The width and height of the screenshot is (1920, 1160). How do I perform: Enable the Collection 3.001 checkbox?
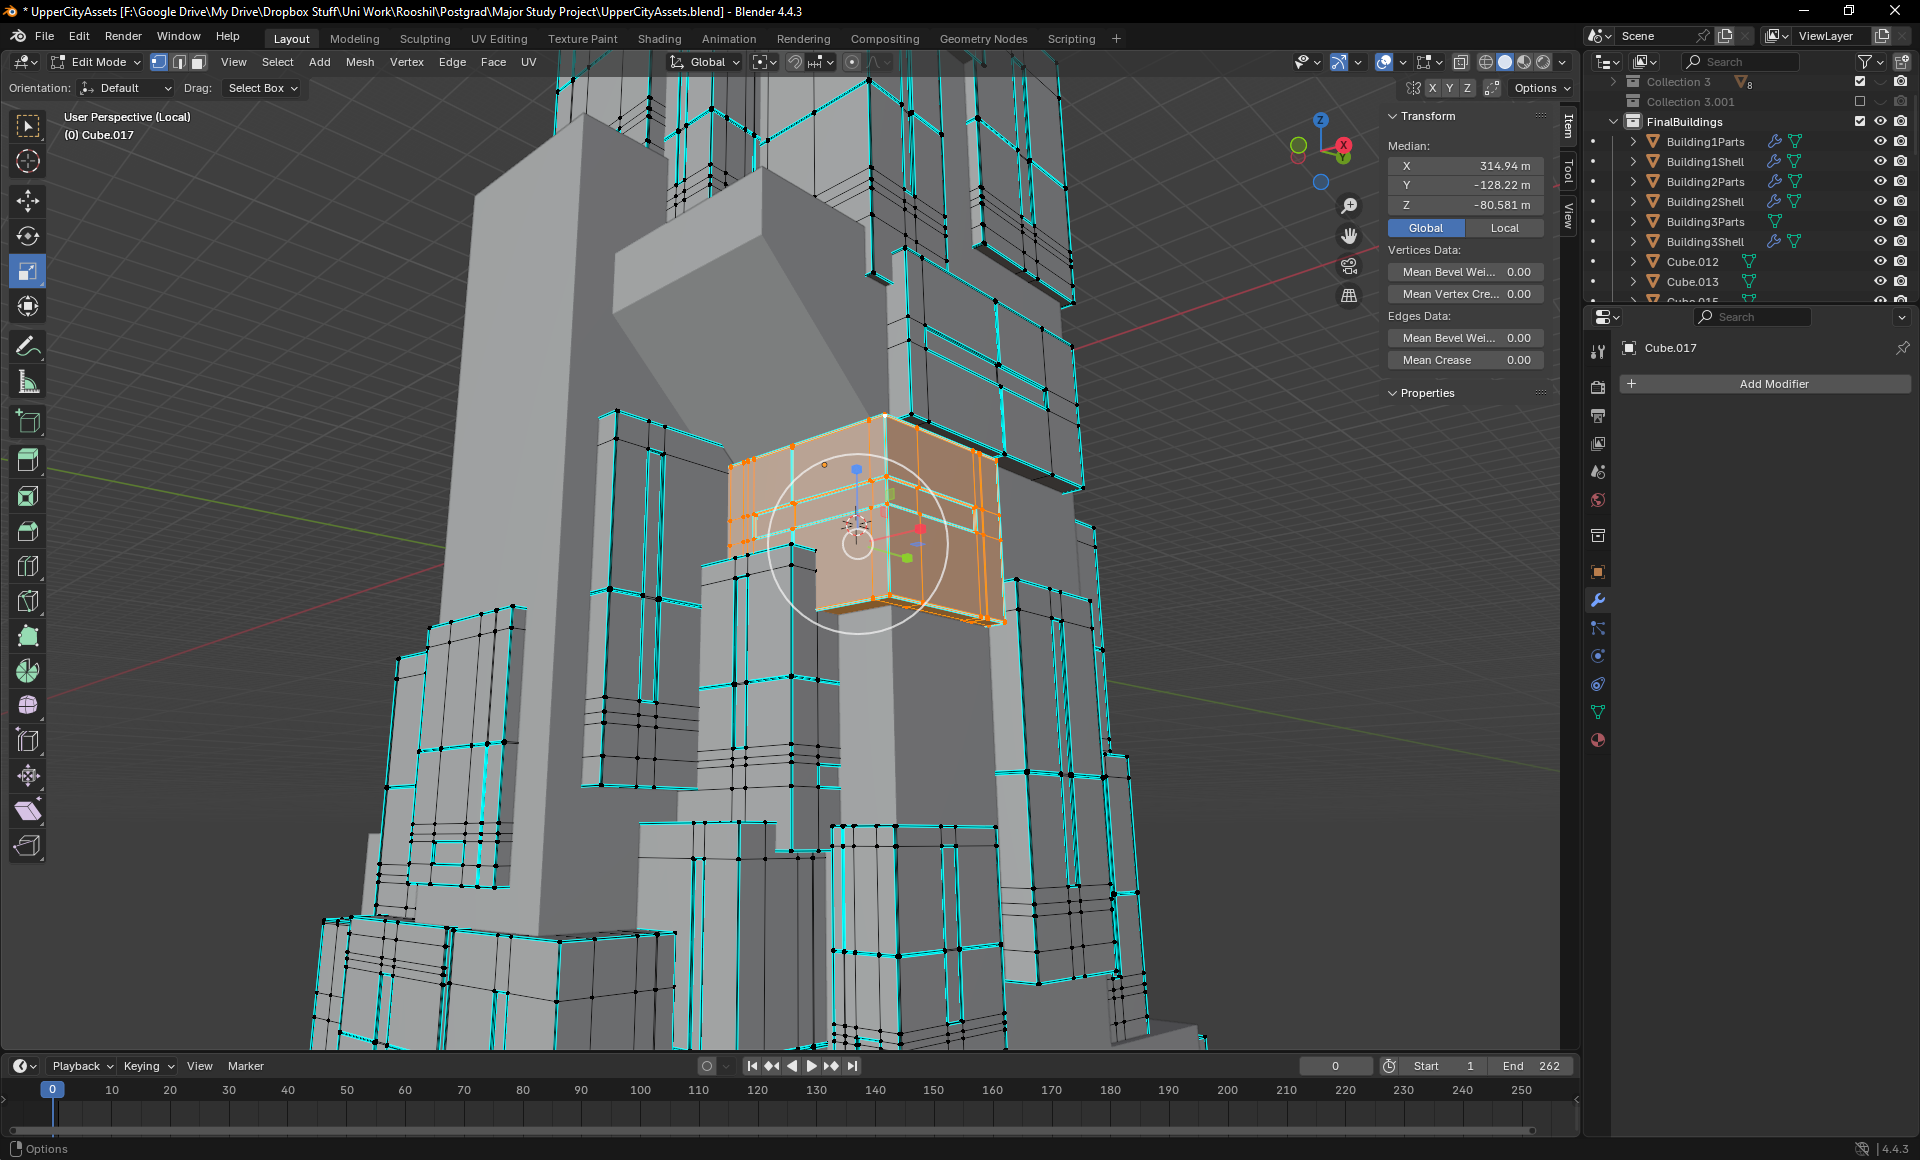(x=1860, y=102)
